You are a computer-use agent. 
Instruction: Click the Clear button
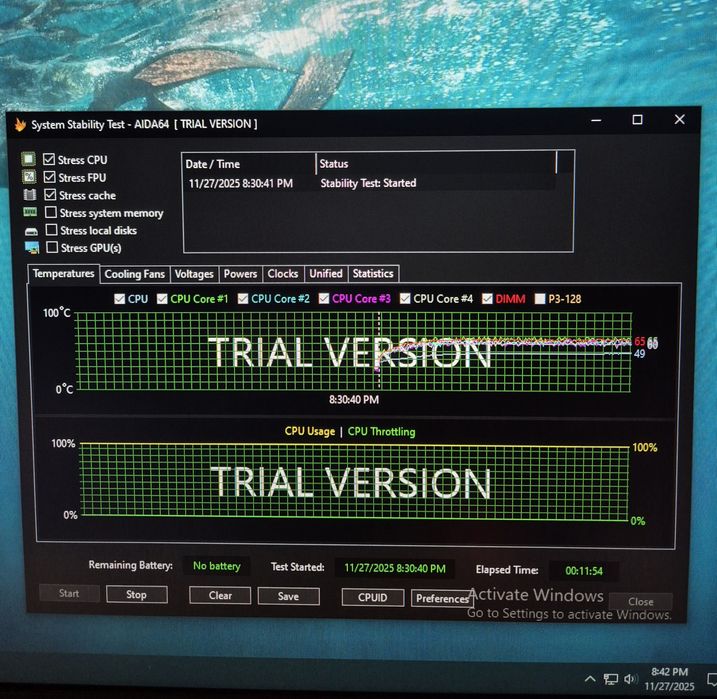coord(220,596)
